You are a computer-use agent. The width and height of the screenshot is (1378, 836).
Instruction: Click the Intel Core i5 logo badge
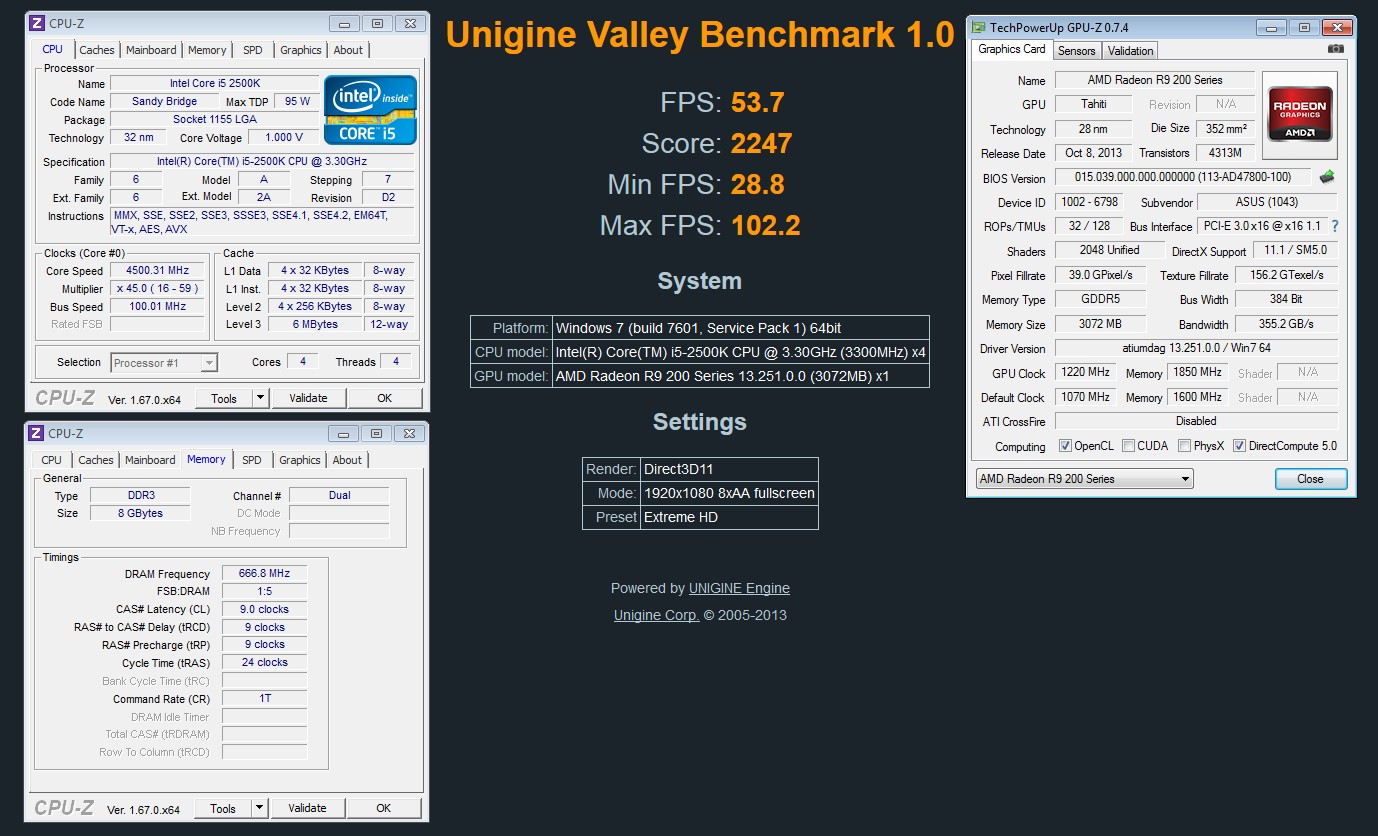370,110
